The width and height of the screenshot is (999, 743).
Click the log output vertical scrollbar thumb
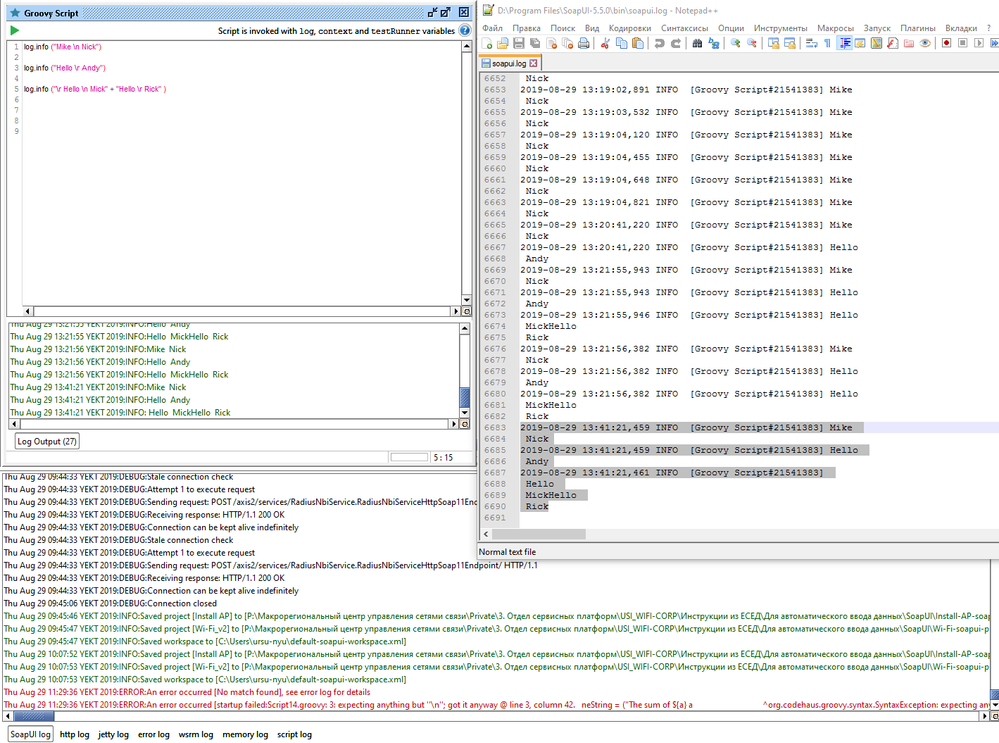pos(464,399)
